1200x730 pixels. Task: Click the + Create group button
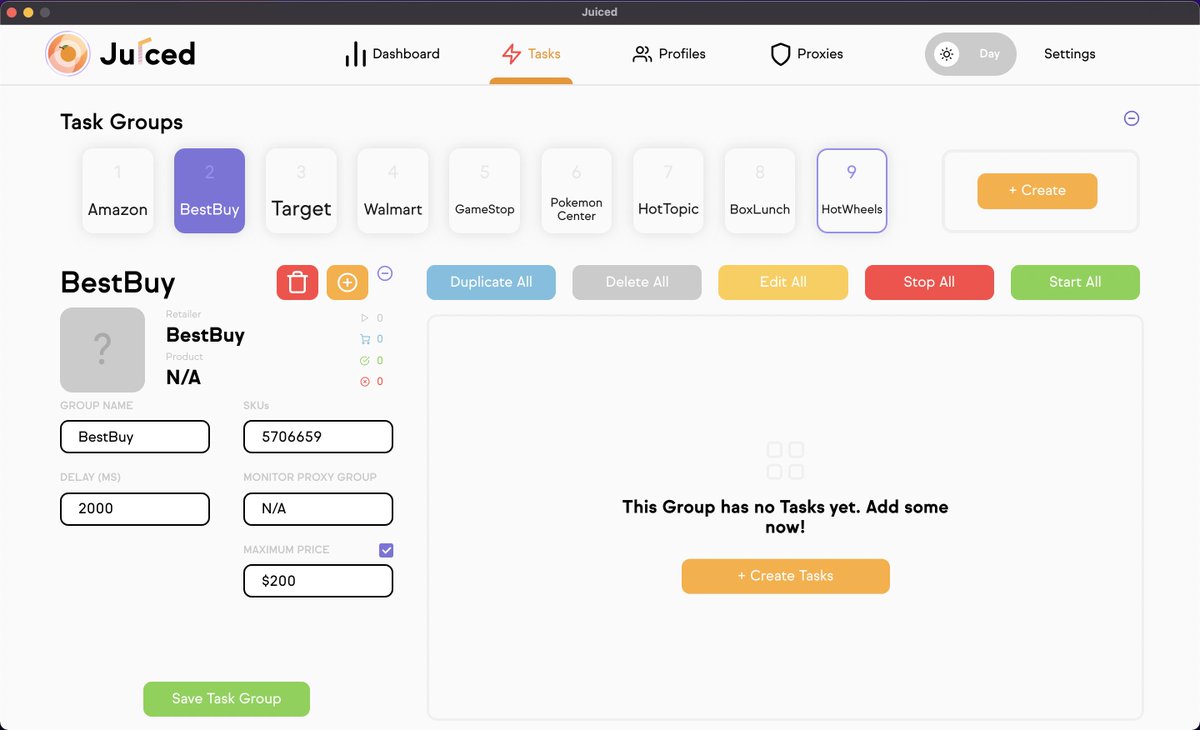click(1037, 190)
